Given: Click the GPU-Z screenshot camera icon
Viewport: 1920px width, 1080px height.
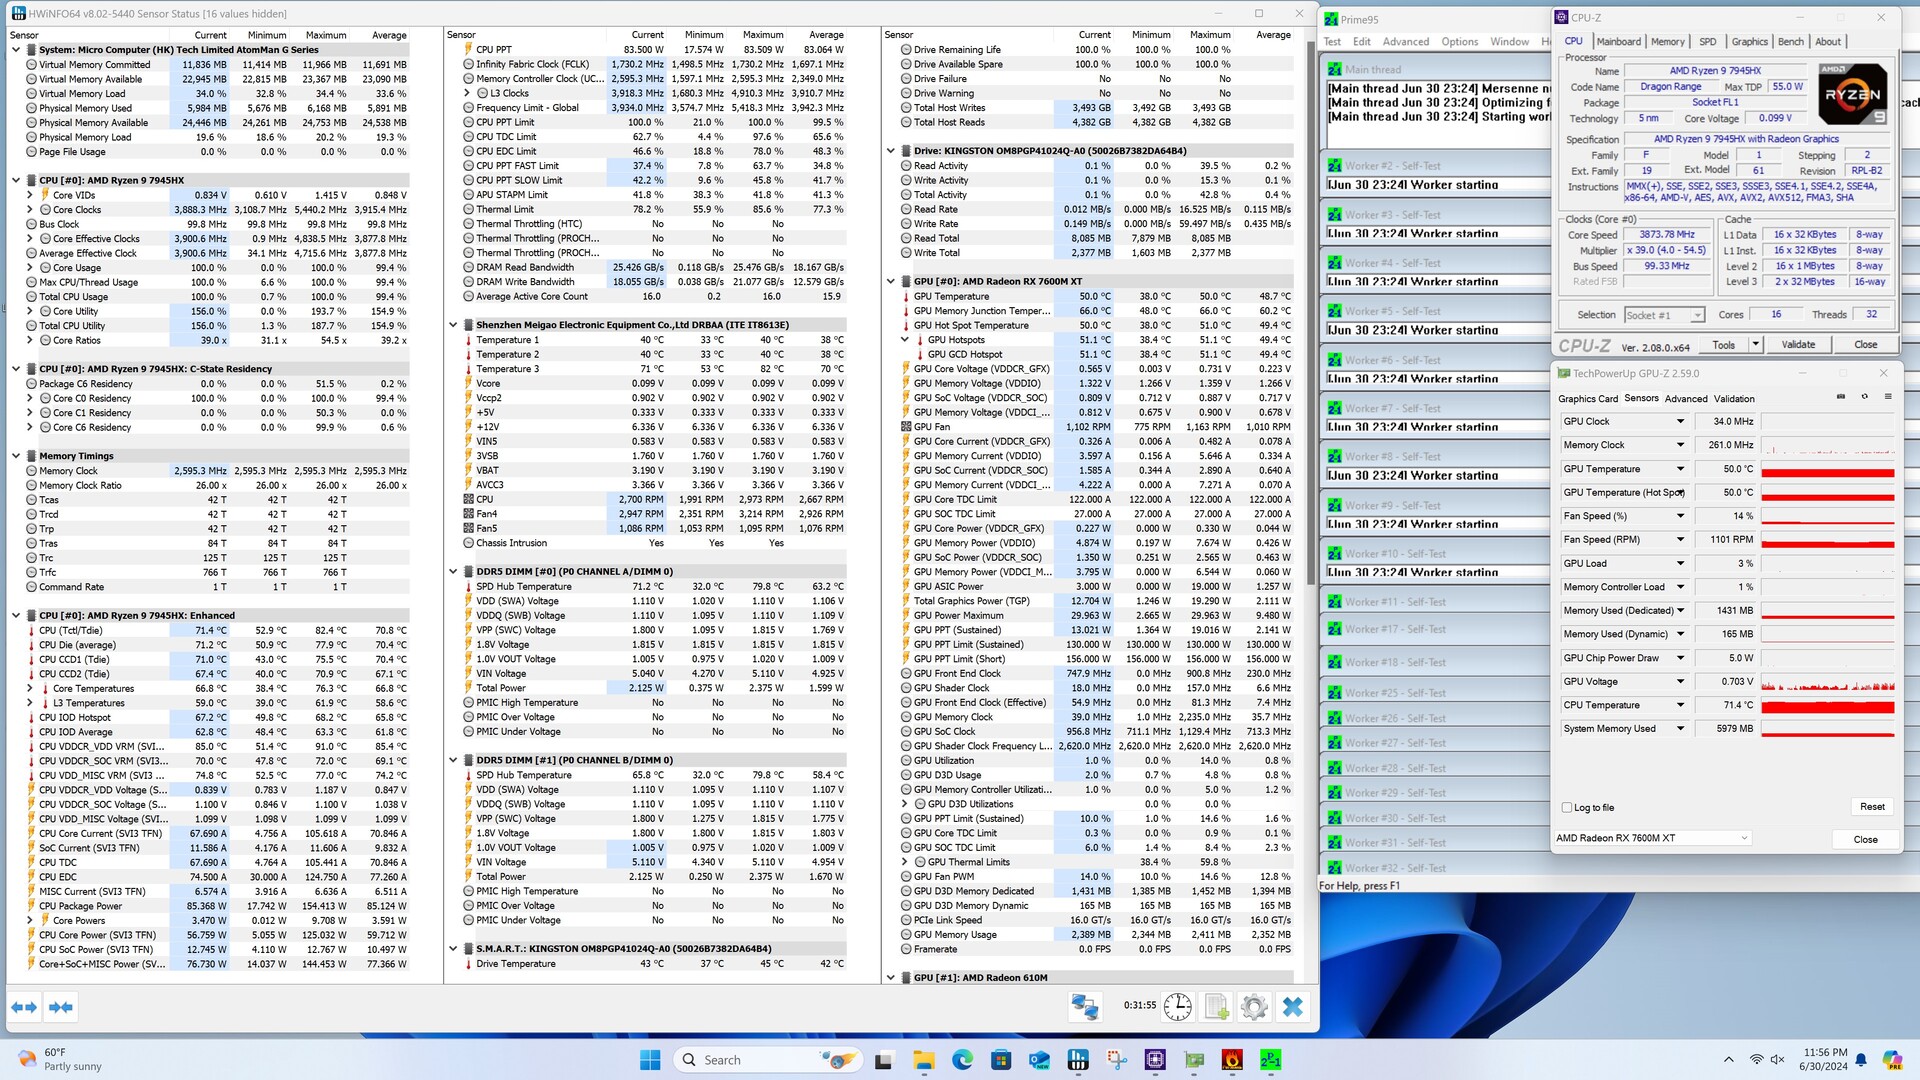Looking at the screenshot, I should click(1841, 397).
